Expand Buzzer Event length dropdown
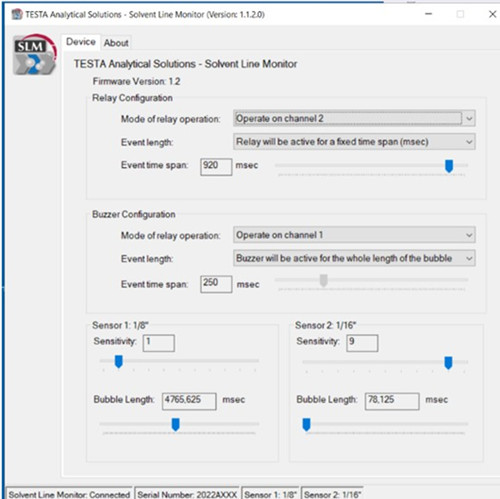500x499 pixels. [354, 258]
